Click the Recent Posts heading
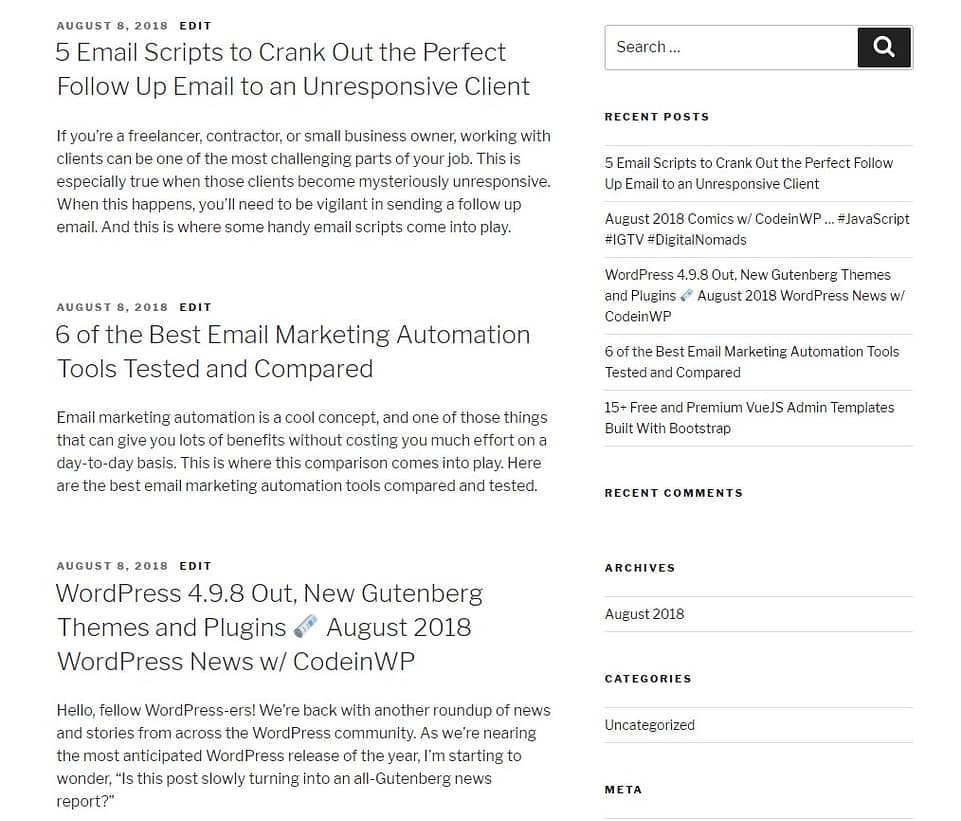Image resolution: width=961 pixels, height=821 pixels. coord(657,117)
